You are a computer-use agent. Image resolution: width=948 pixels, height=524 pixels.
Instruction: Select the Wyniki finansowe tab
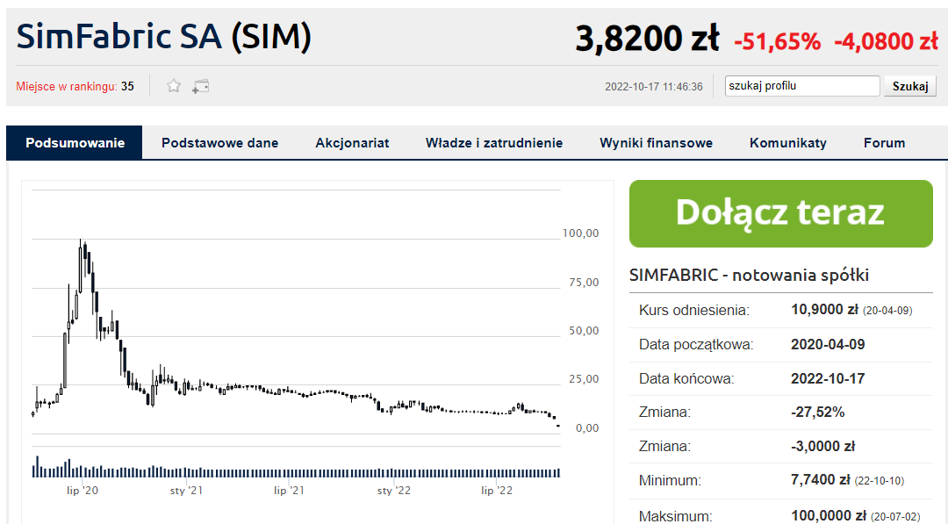click(656, 143)
